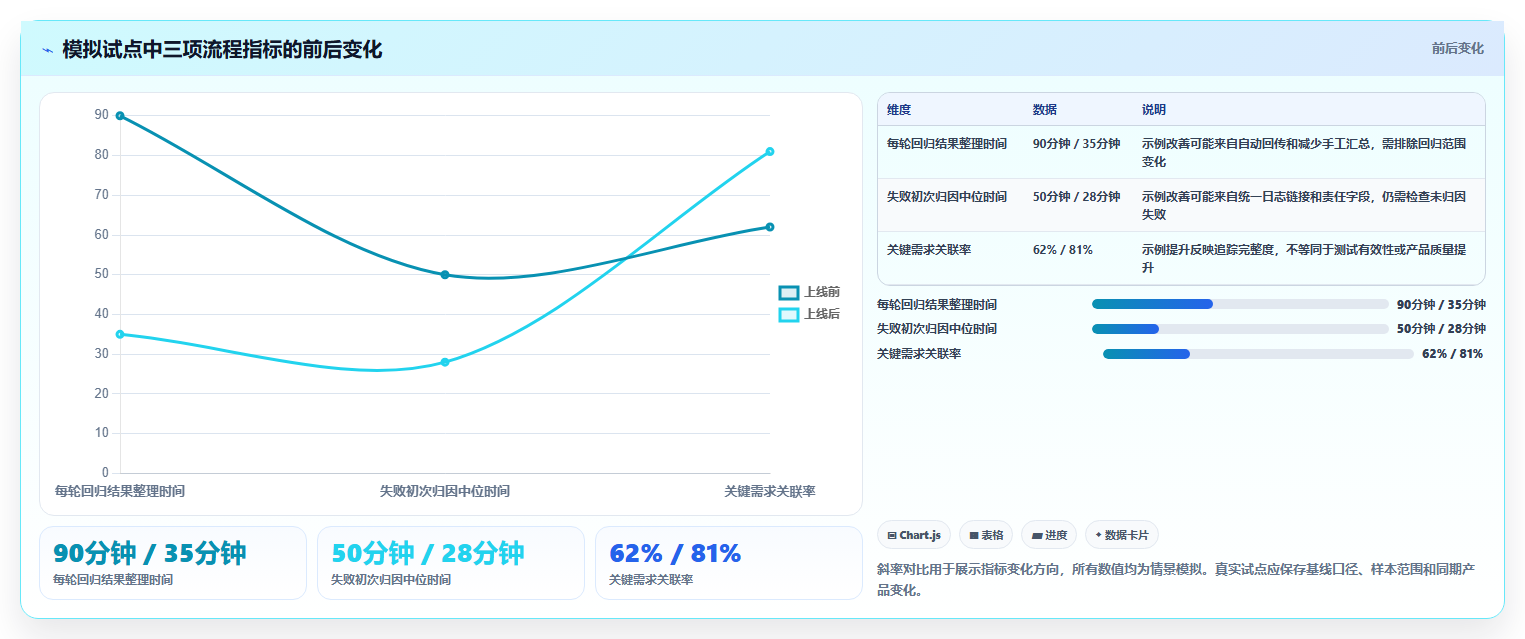Image resolution: width=1525 pixels, height=639 pixels.
Task: Click the 数据 column header
Action: pyautogui.click(x=1045, y=110)
